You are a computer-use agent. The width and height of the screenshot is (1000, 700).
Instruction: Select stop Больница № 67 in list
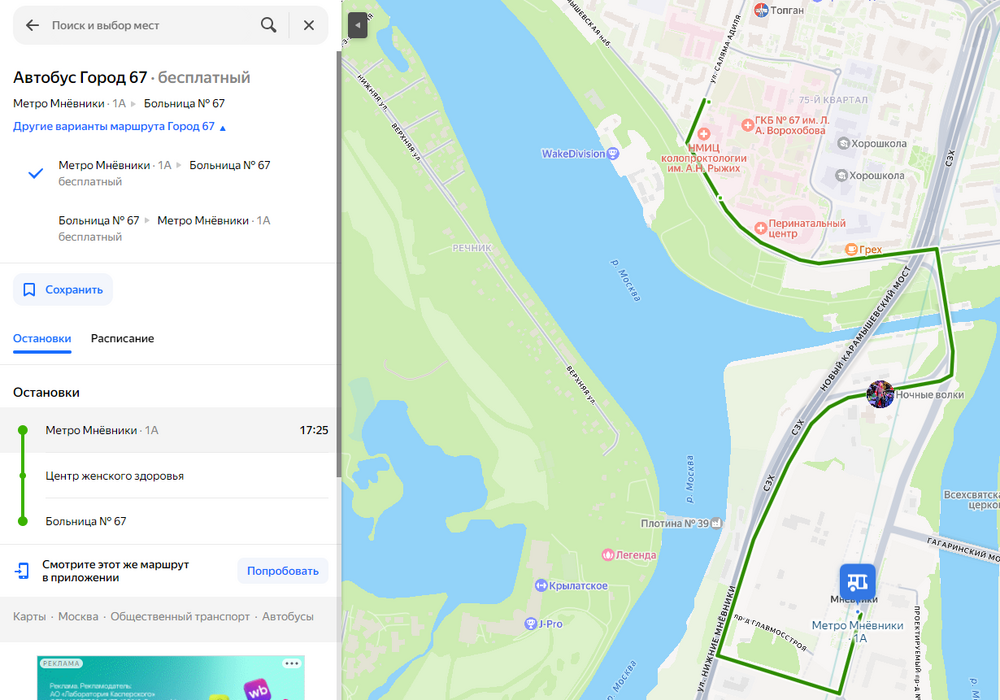point(168,521)
